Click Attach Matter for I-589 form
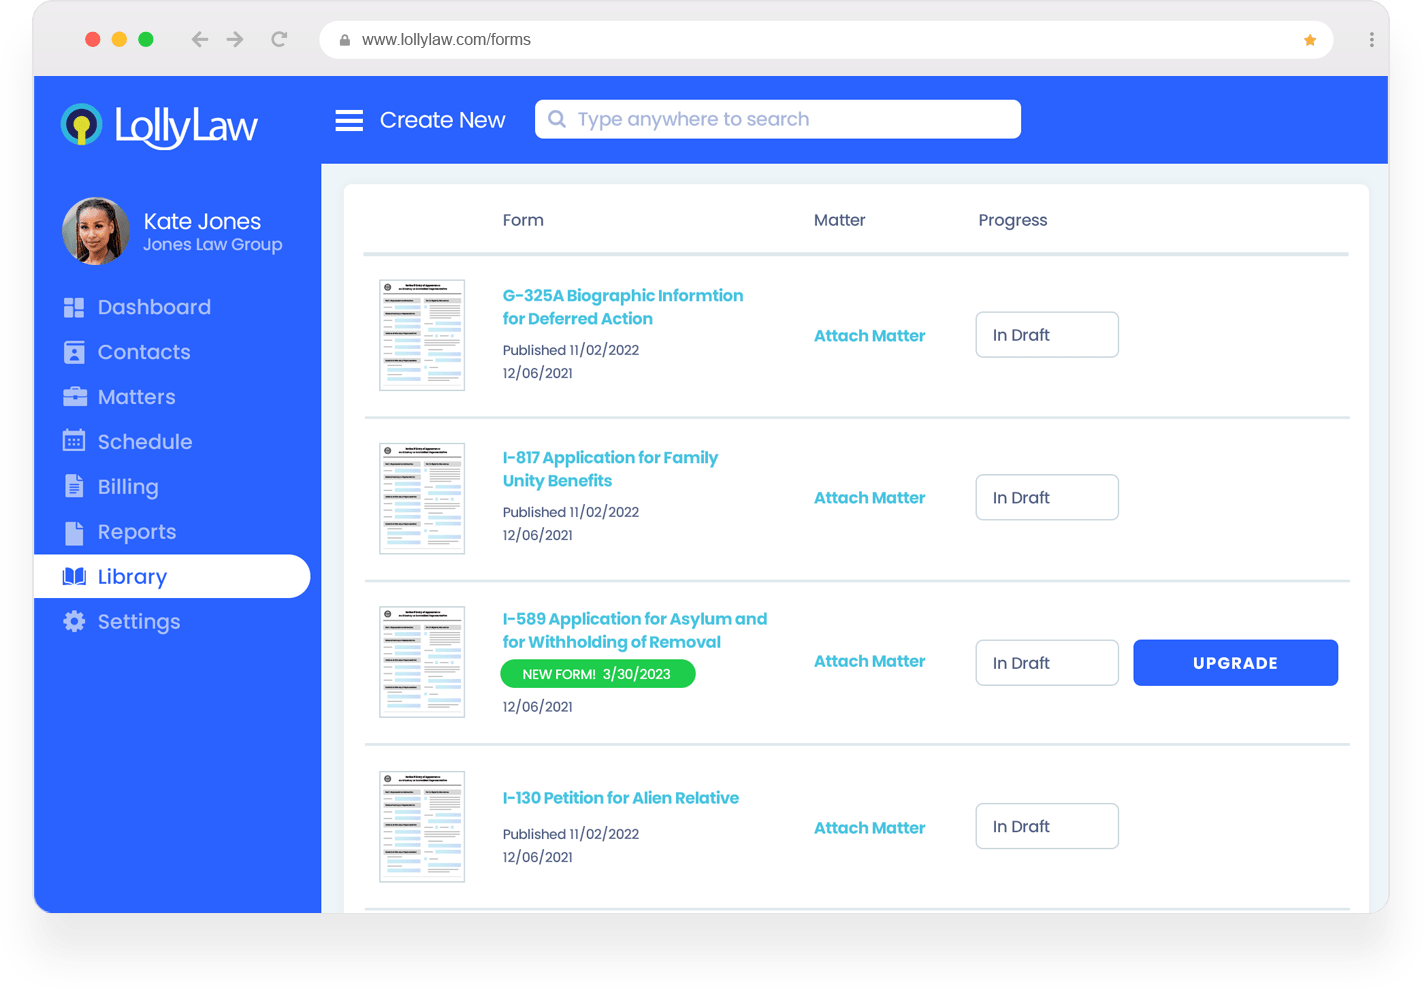The width and height of the screenshot is (1424, 989). click(869, 661)
